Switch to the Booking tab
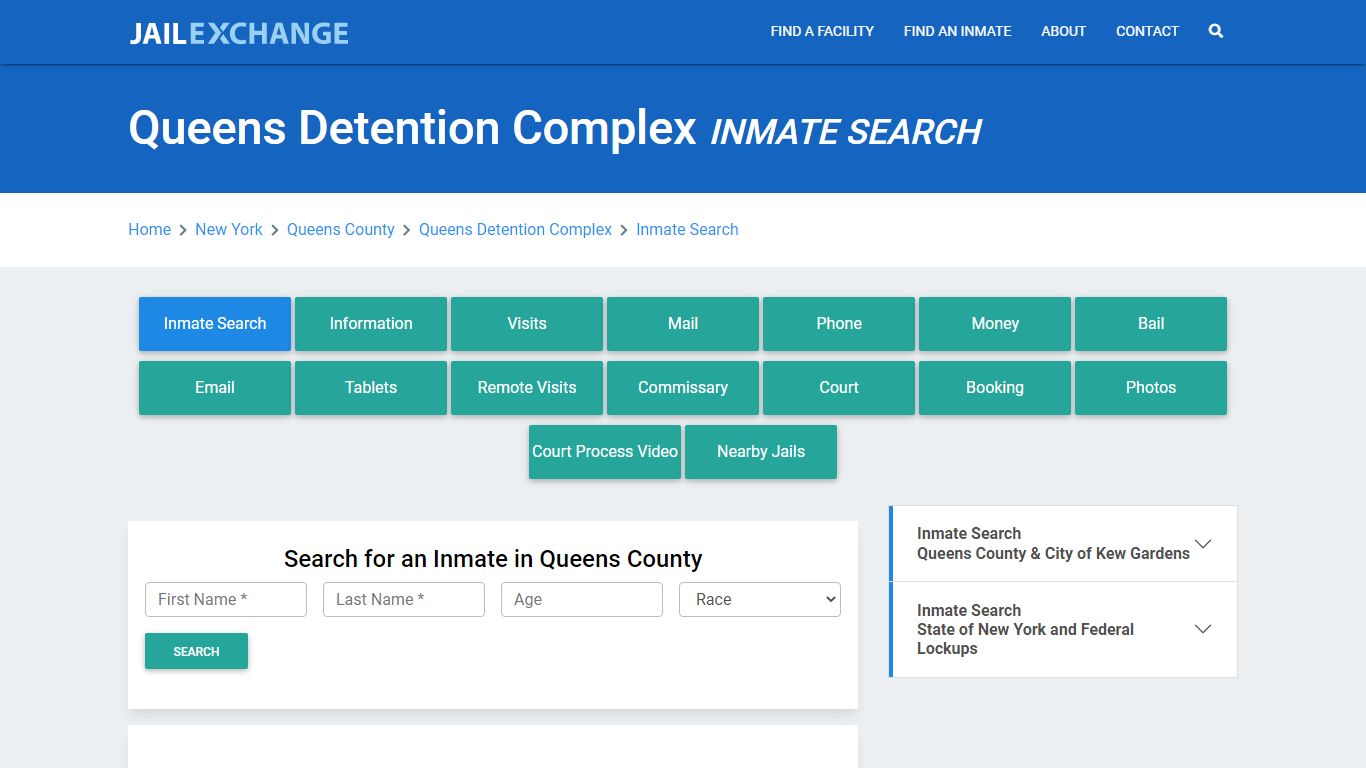 click(995, 388)
